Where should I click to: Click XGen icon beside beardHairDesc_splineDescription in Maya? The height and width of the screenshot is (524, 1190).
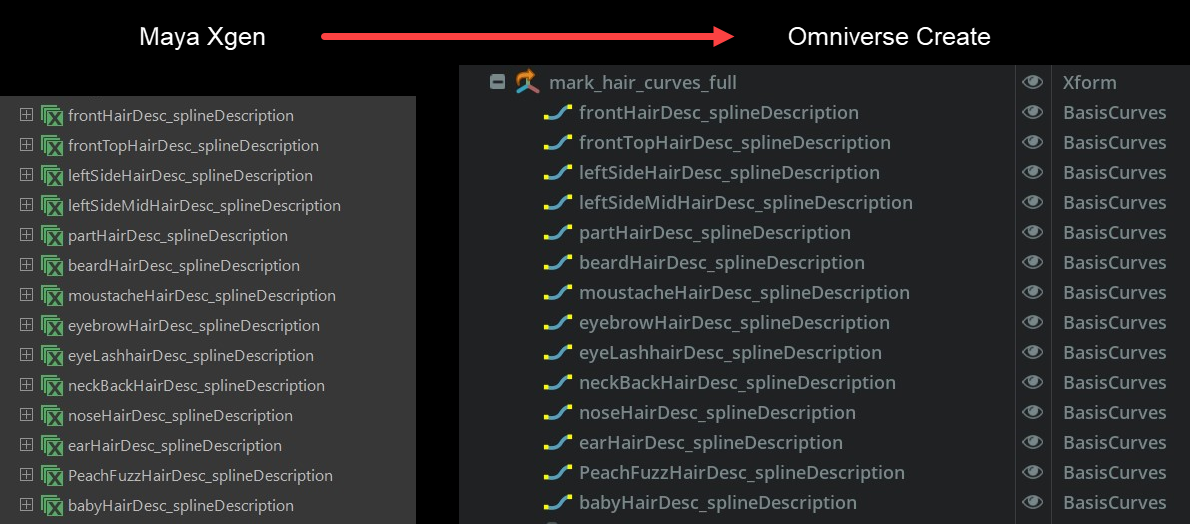pos(52,266)
